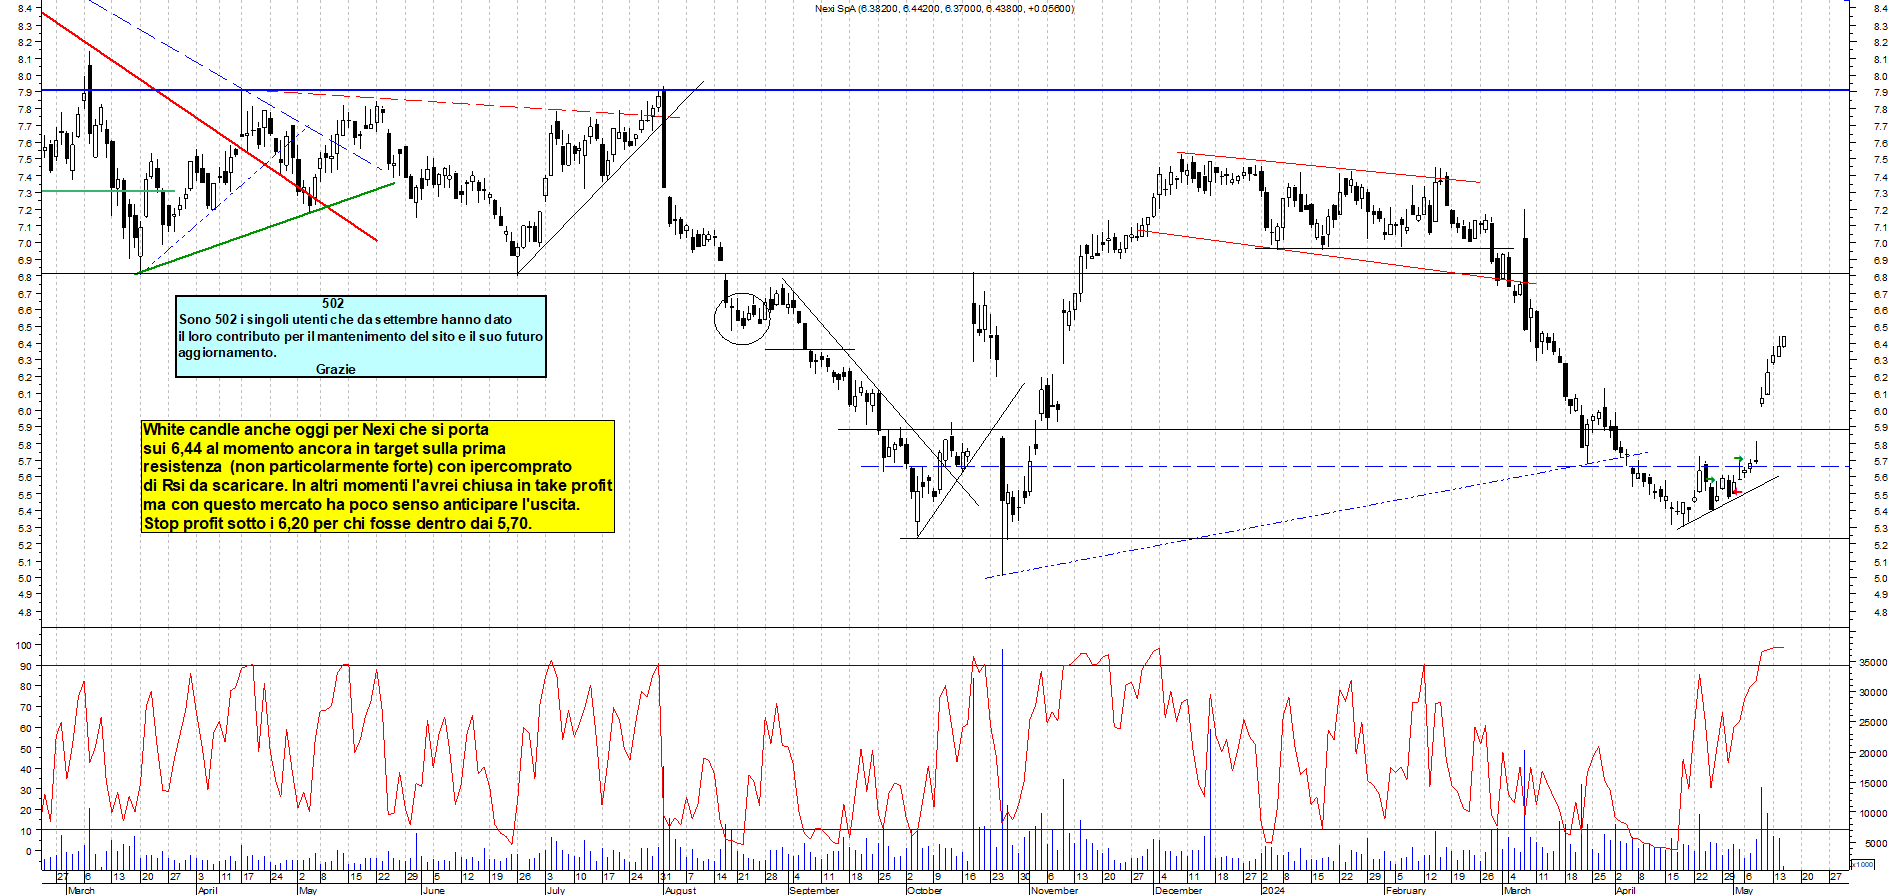1890x895 pixels.
Task: Click the "100" label on the RSI axis
Action: (24, 645)
